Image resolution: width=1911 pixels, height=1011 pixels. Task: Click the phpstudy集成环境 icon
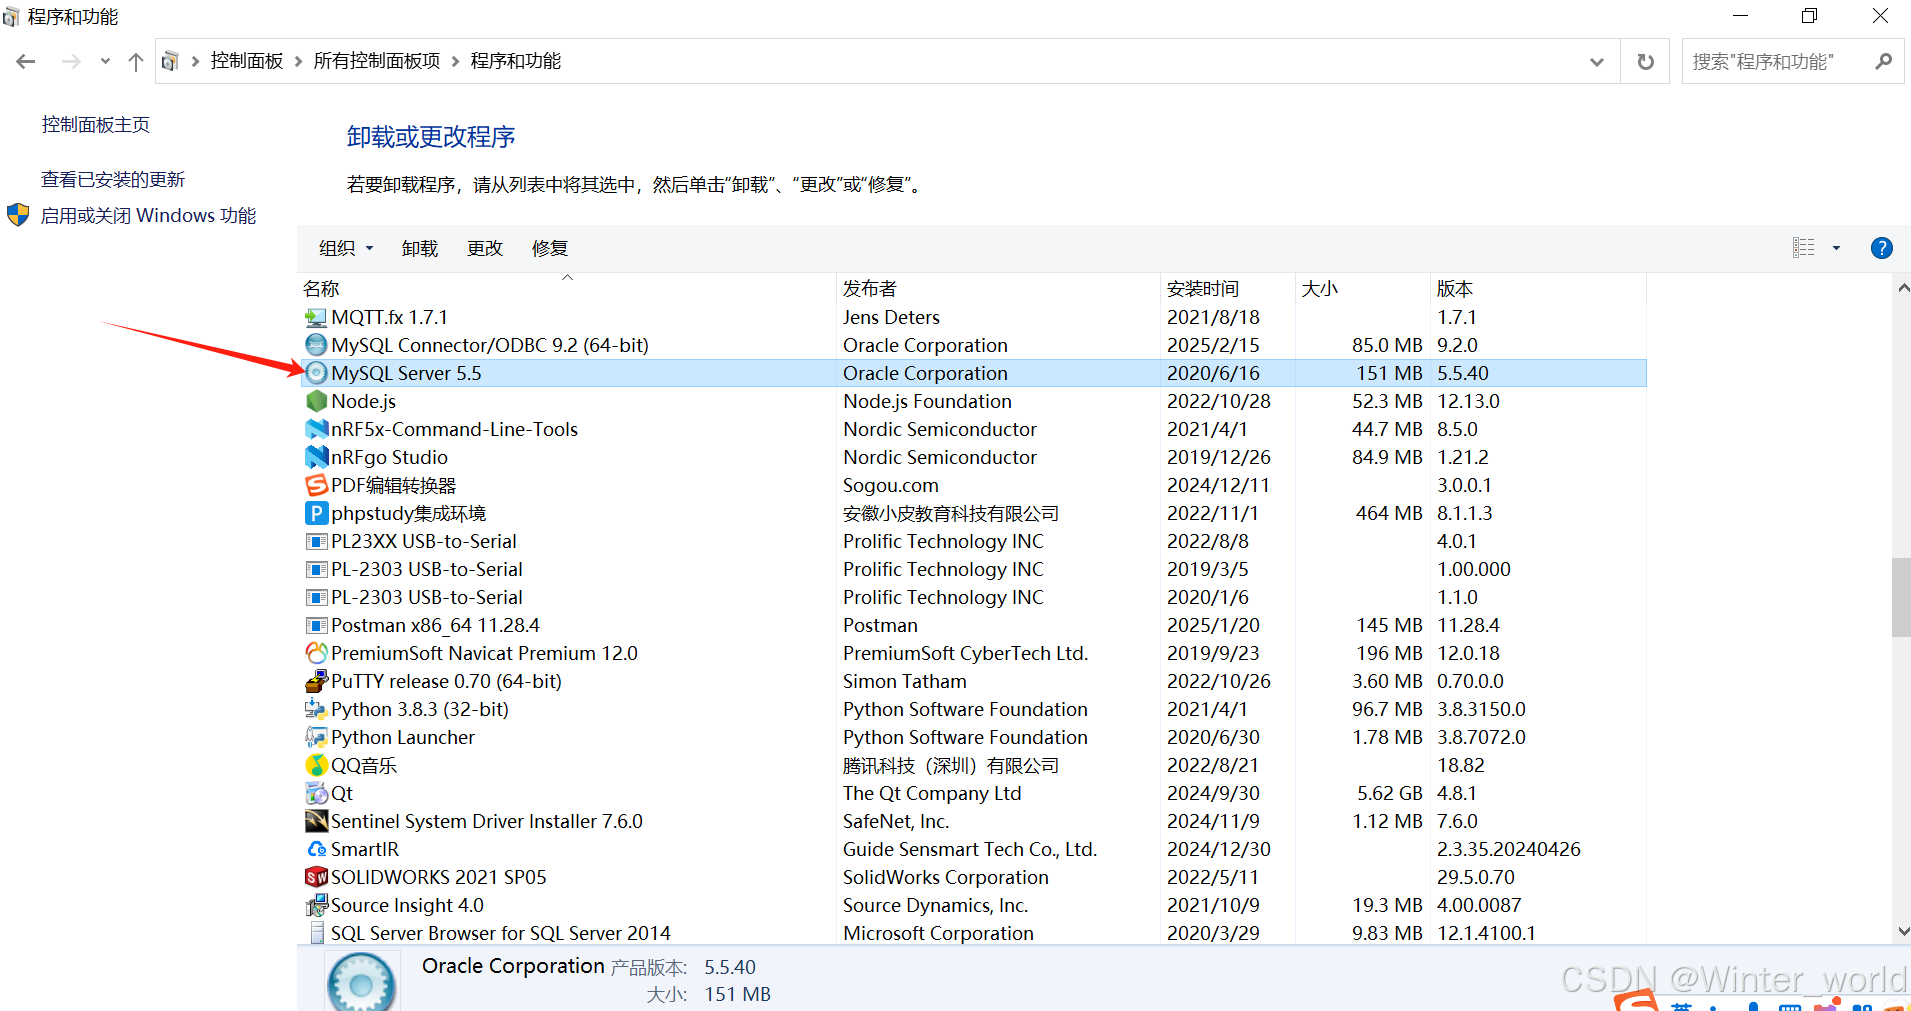point(316,513)
